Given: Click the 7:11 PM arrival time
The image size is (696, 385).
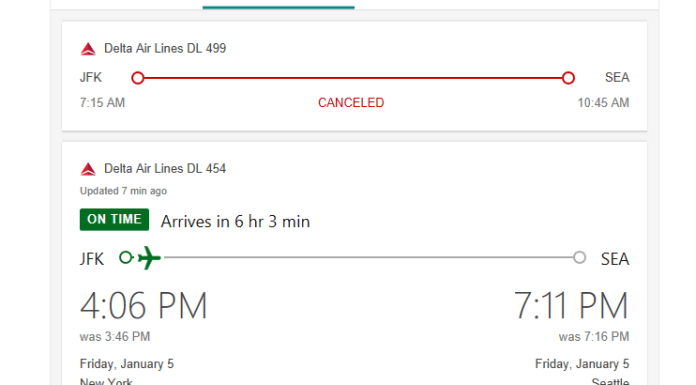Looking at the screenshot, I should coord(571,306).
